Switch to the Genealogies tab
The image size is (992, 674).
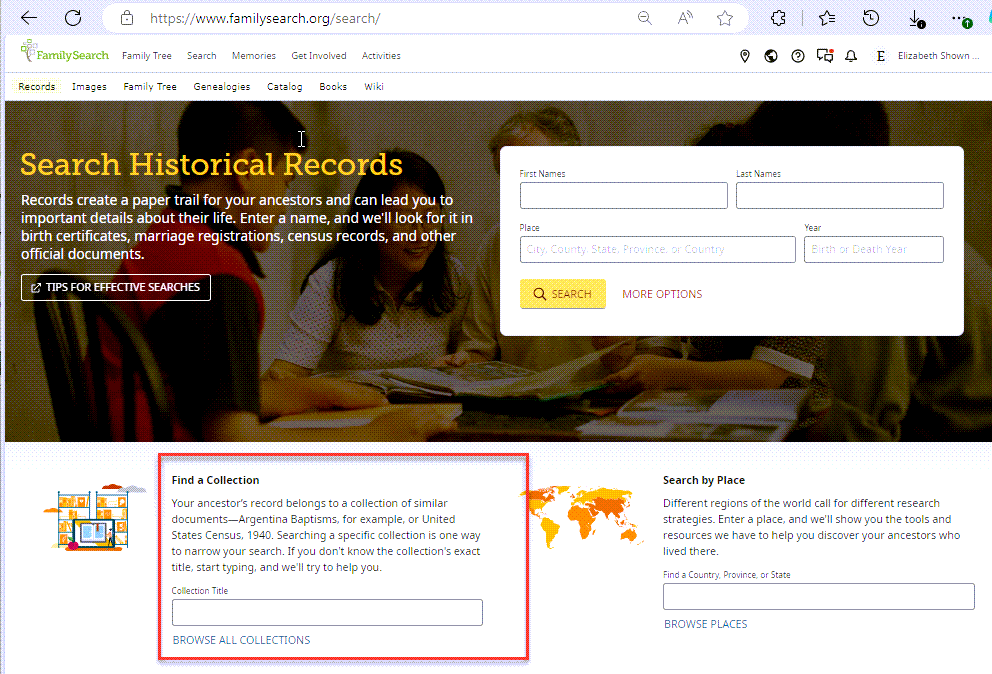point(222,87)
